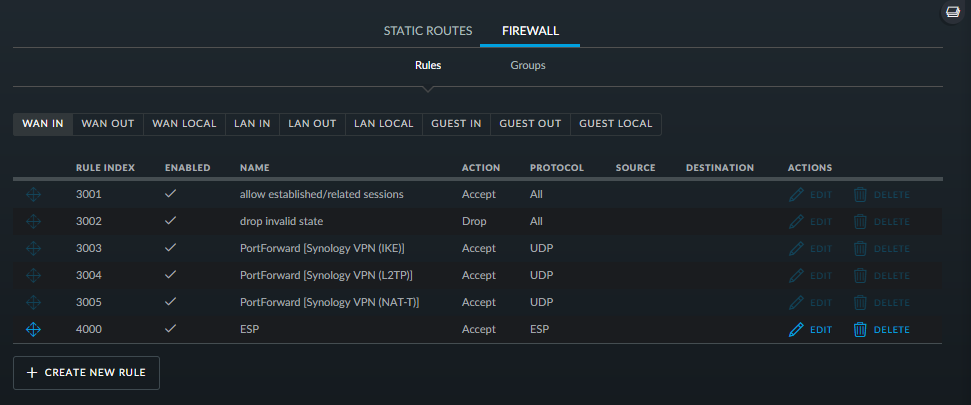Select the LAN OUT ruleset tab

[x=312, y=124]
